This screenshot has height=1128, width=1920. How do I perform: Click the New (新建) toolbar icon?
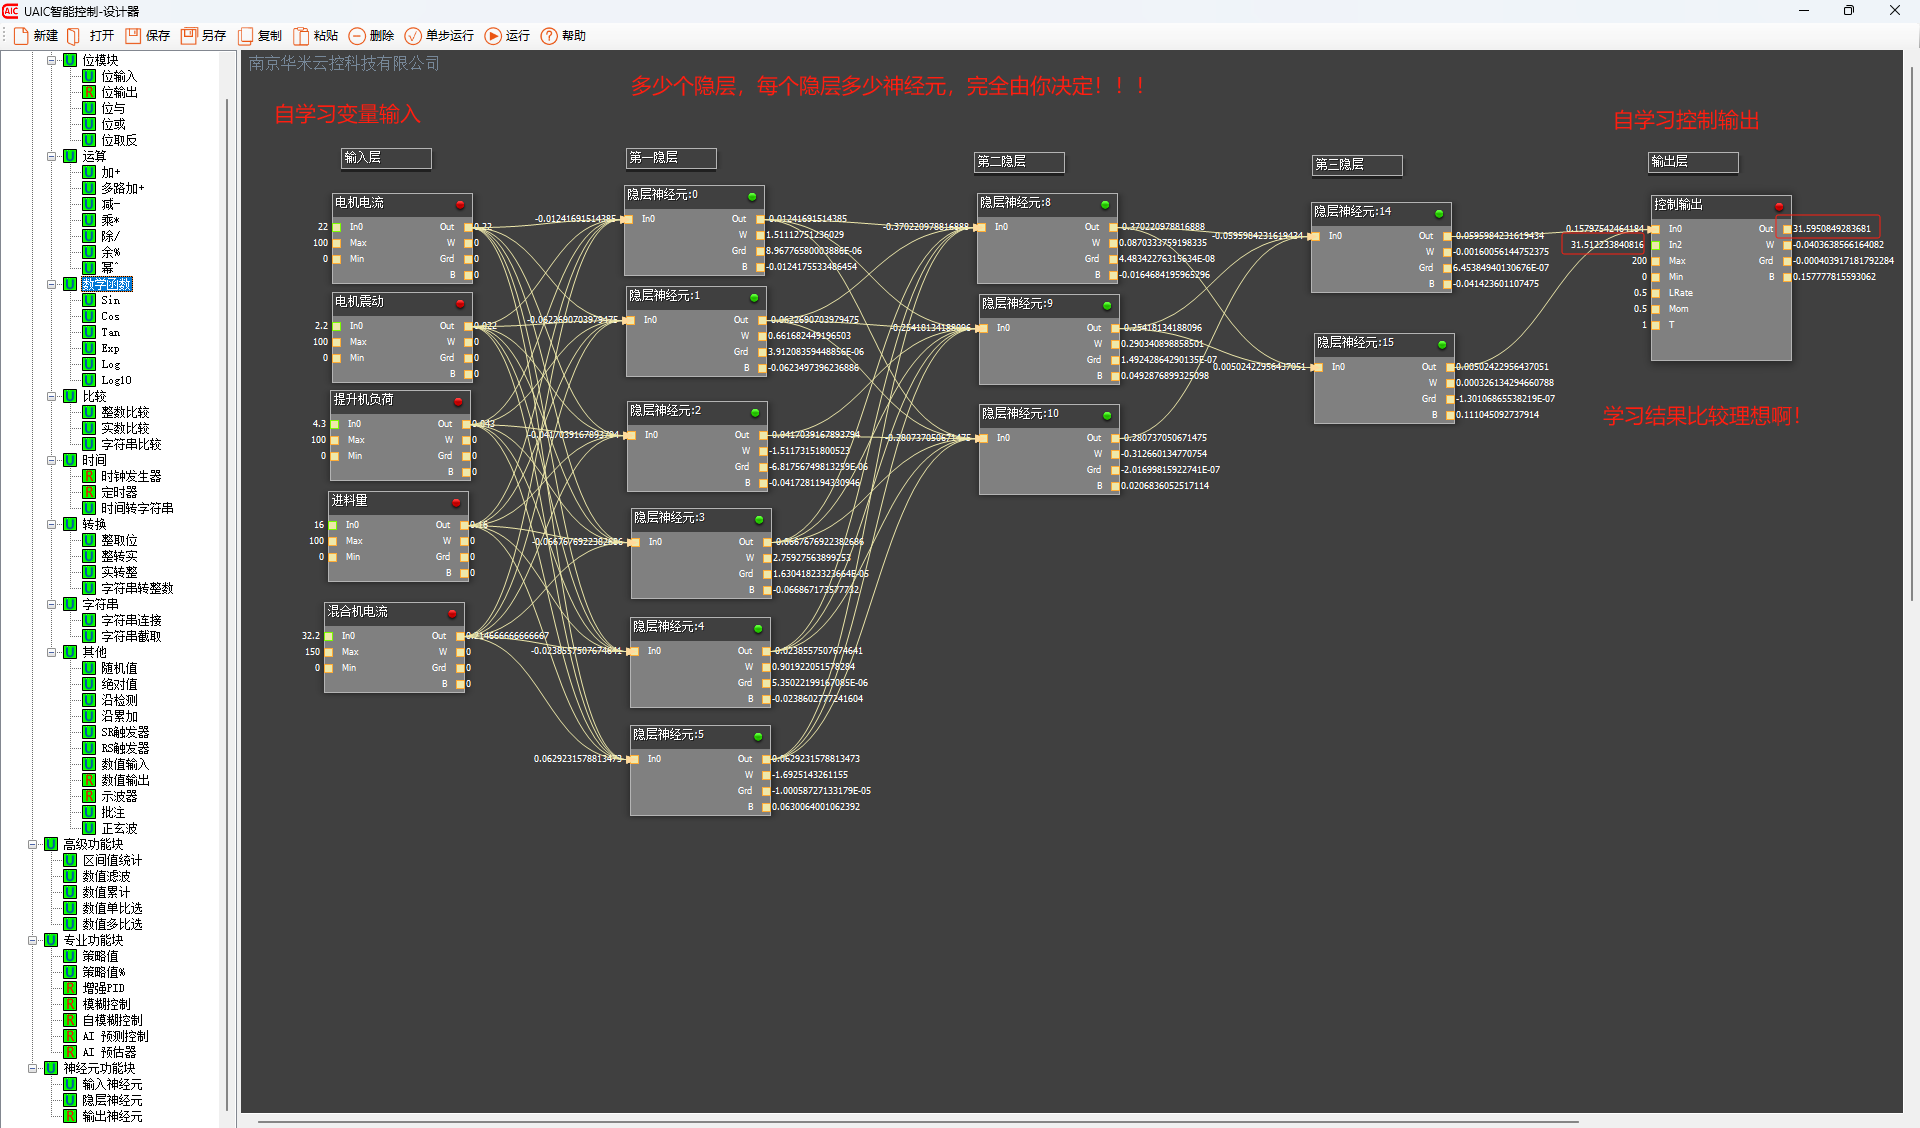[x=21, y=36]
